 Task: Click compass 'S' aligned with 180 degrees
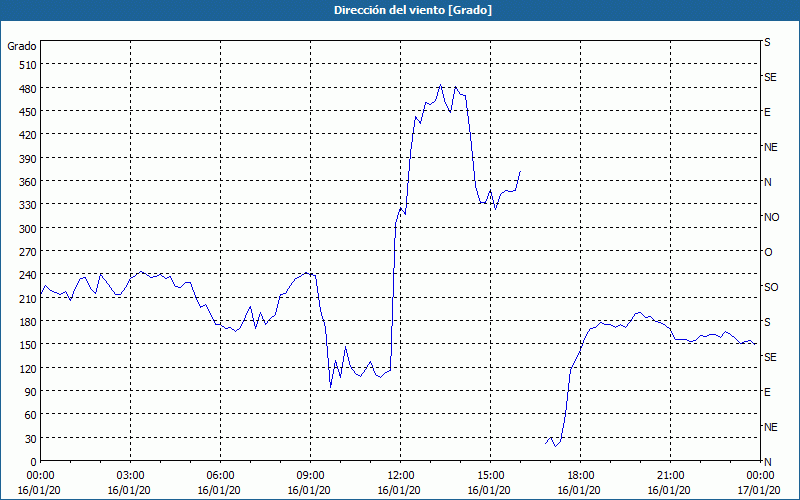[x=767, y=322]
